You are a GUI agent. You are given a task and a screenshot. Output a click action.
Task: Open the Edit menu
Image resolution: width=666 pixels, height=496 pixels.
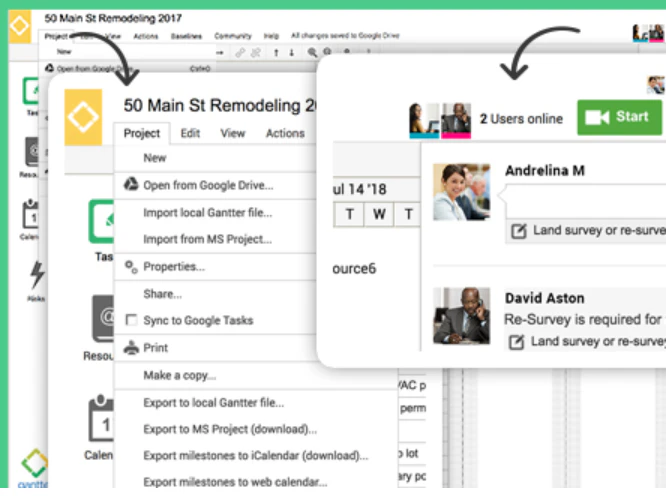point(190,133)
